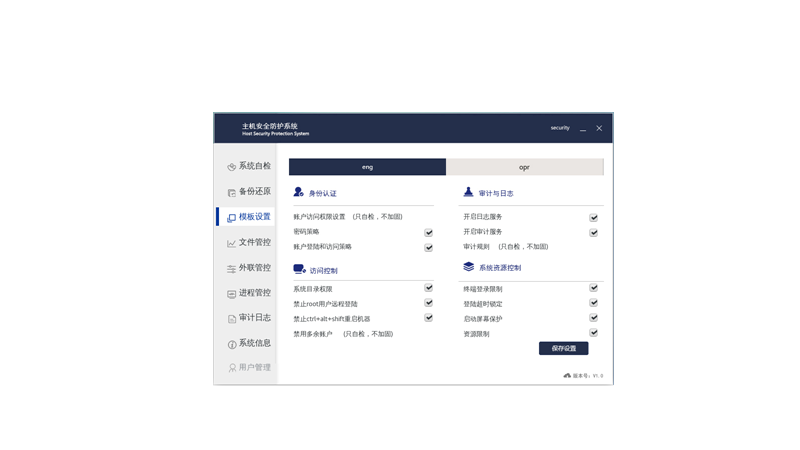Click the 系统信息 info icon
800x450 pixels.
[x=231, y=344]
